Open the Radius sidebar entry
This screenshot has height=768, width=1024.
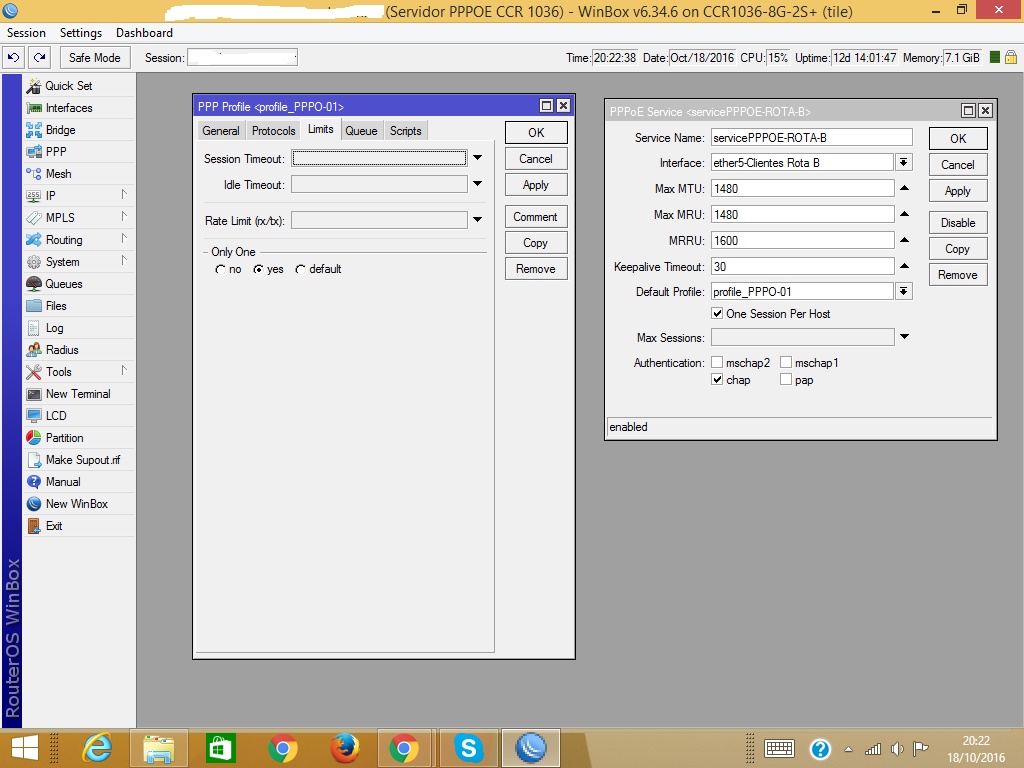61,350
